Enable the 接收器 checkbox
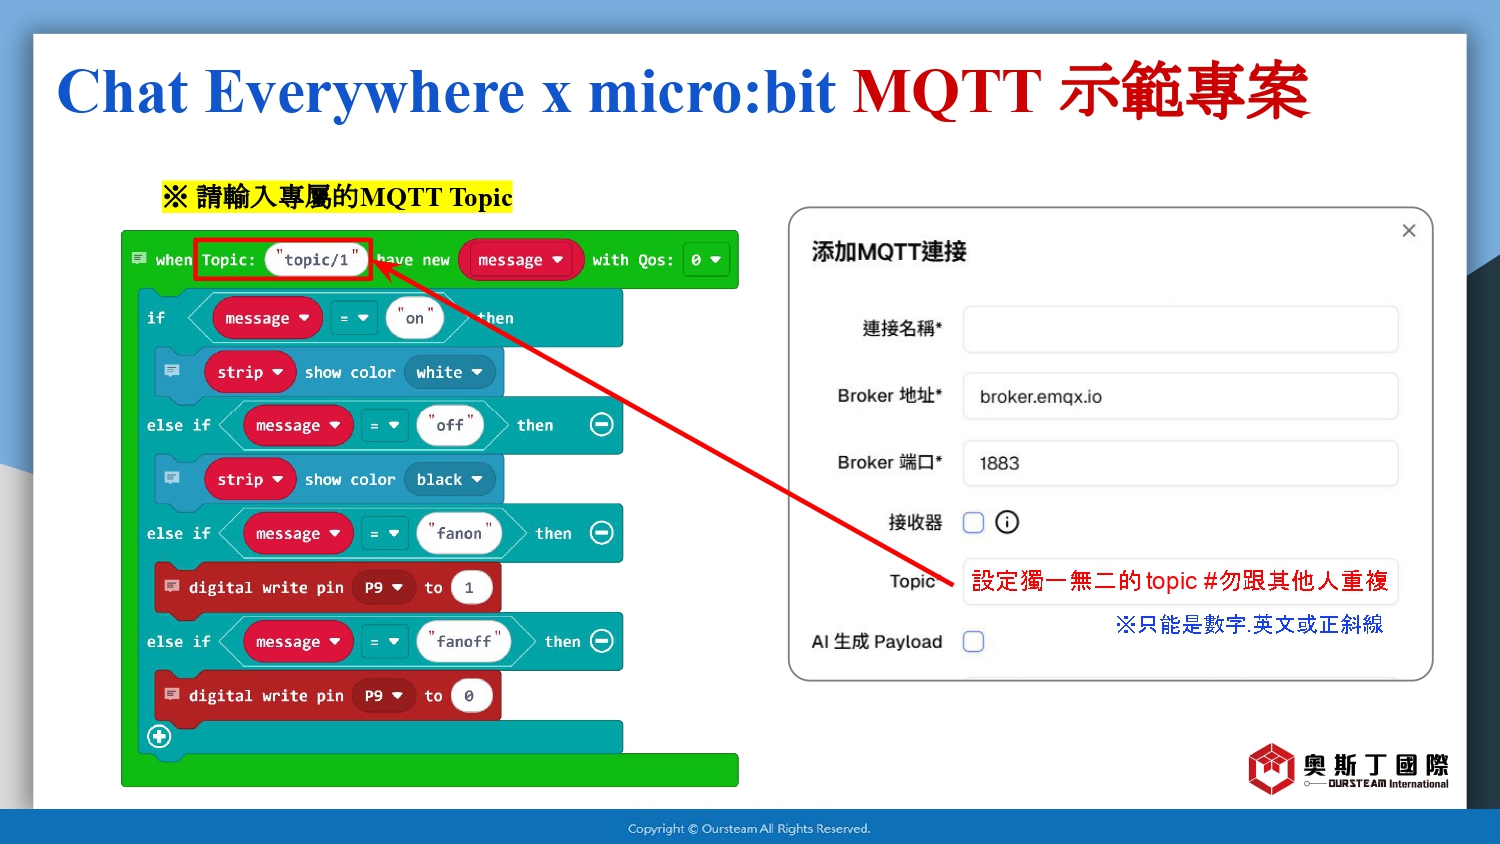Screen dimensions: 1500x844 [x=973, y=522]
